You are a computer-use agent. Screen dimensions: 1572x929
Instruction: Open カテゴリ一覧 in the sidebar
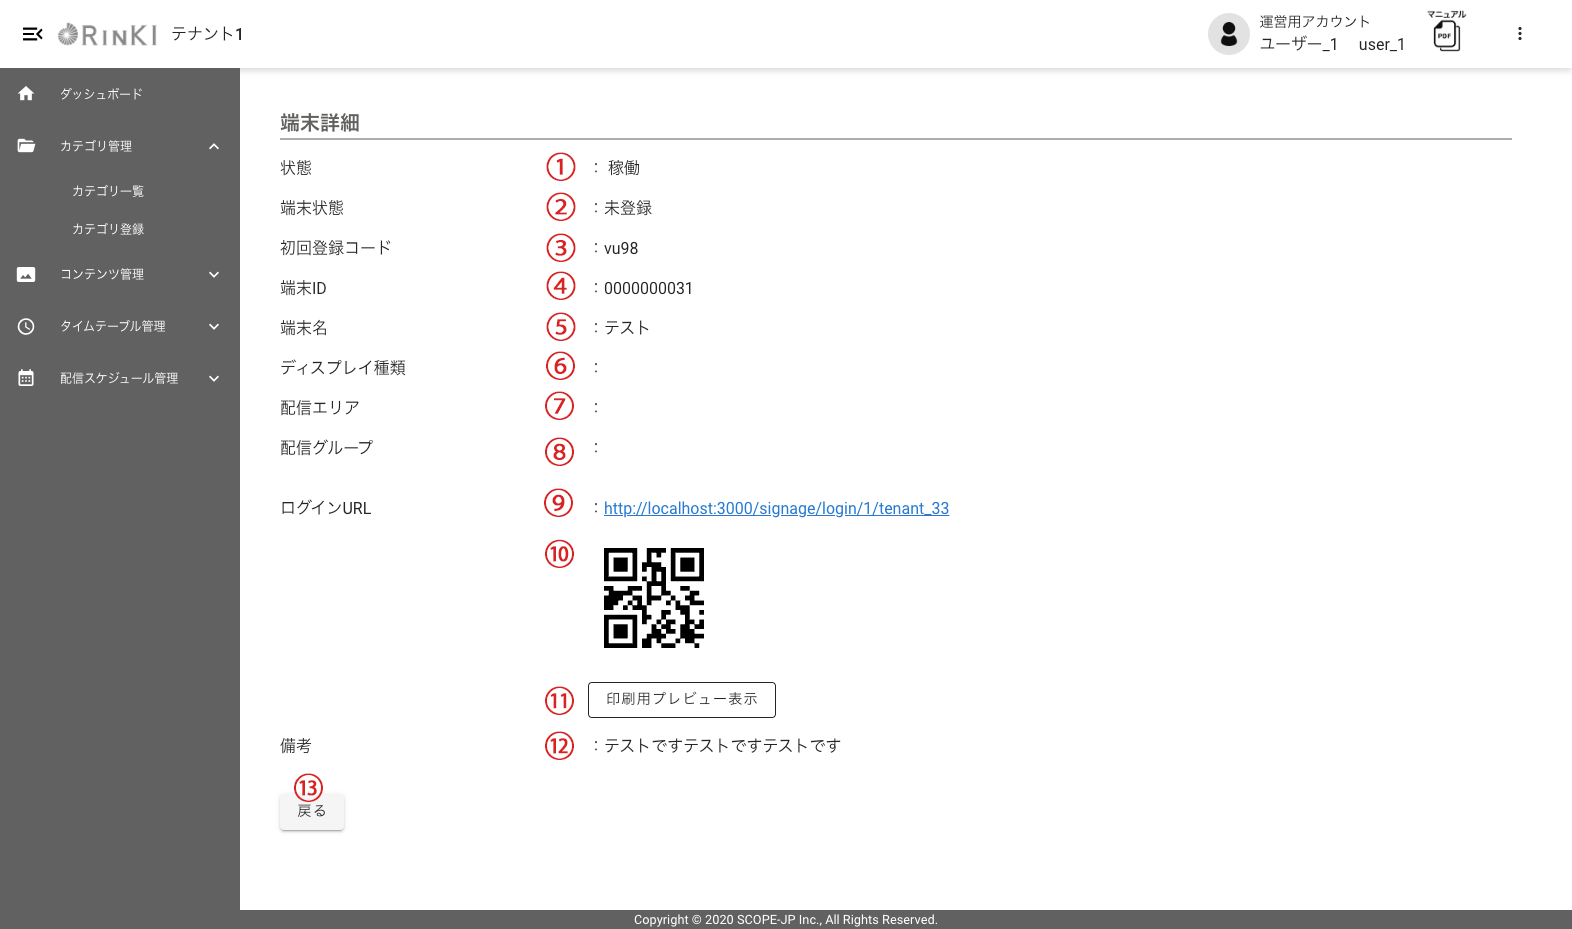tap(108, 191)
